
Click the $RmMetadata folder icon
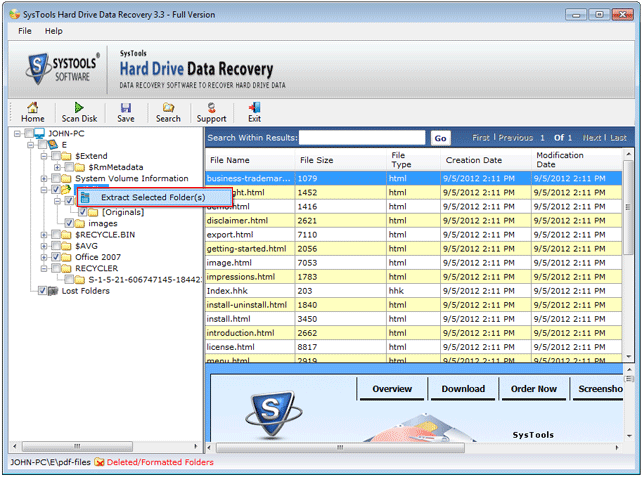(x=80, y=167)
